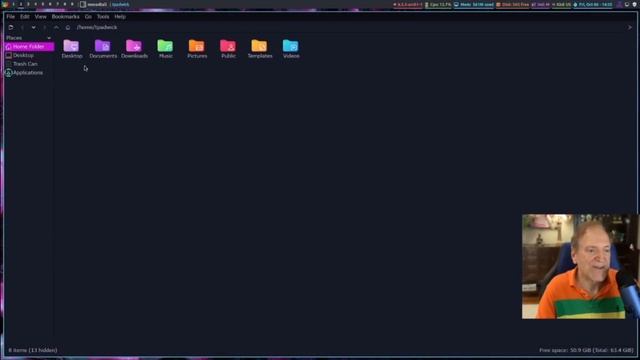Select the orange Pictures folder
The width and height of the screenshot is (640, 360).
(x=197, y=49)
